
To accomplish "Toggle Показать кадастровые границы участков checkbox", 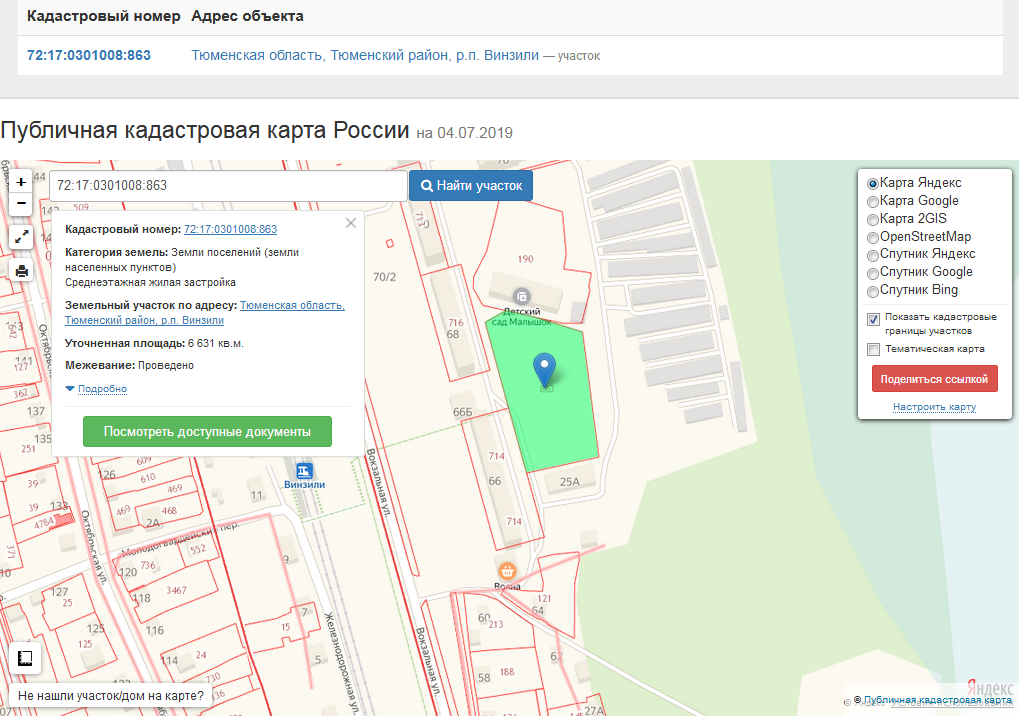I will [873, 319].
